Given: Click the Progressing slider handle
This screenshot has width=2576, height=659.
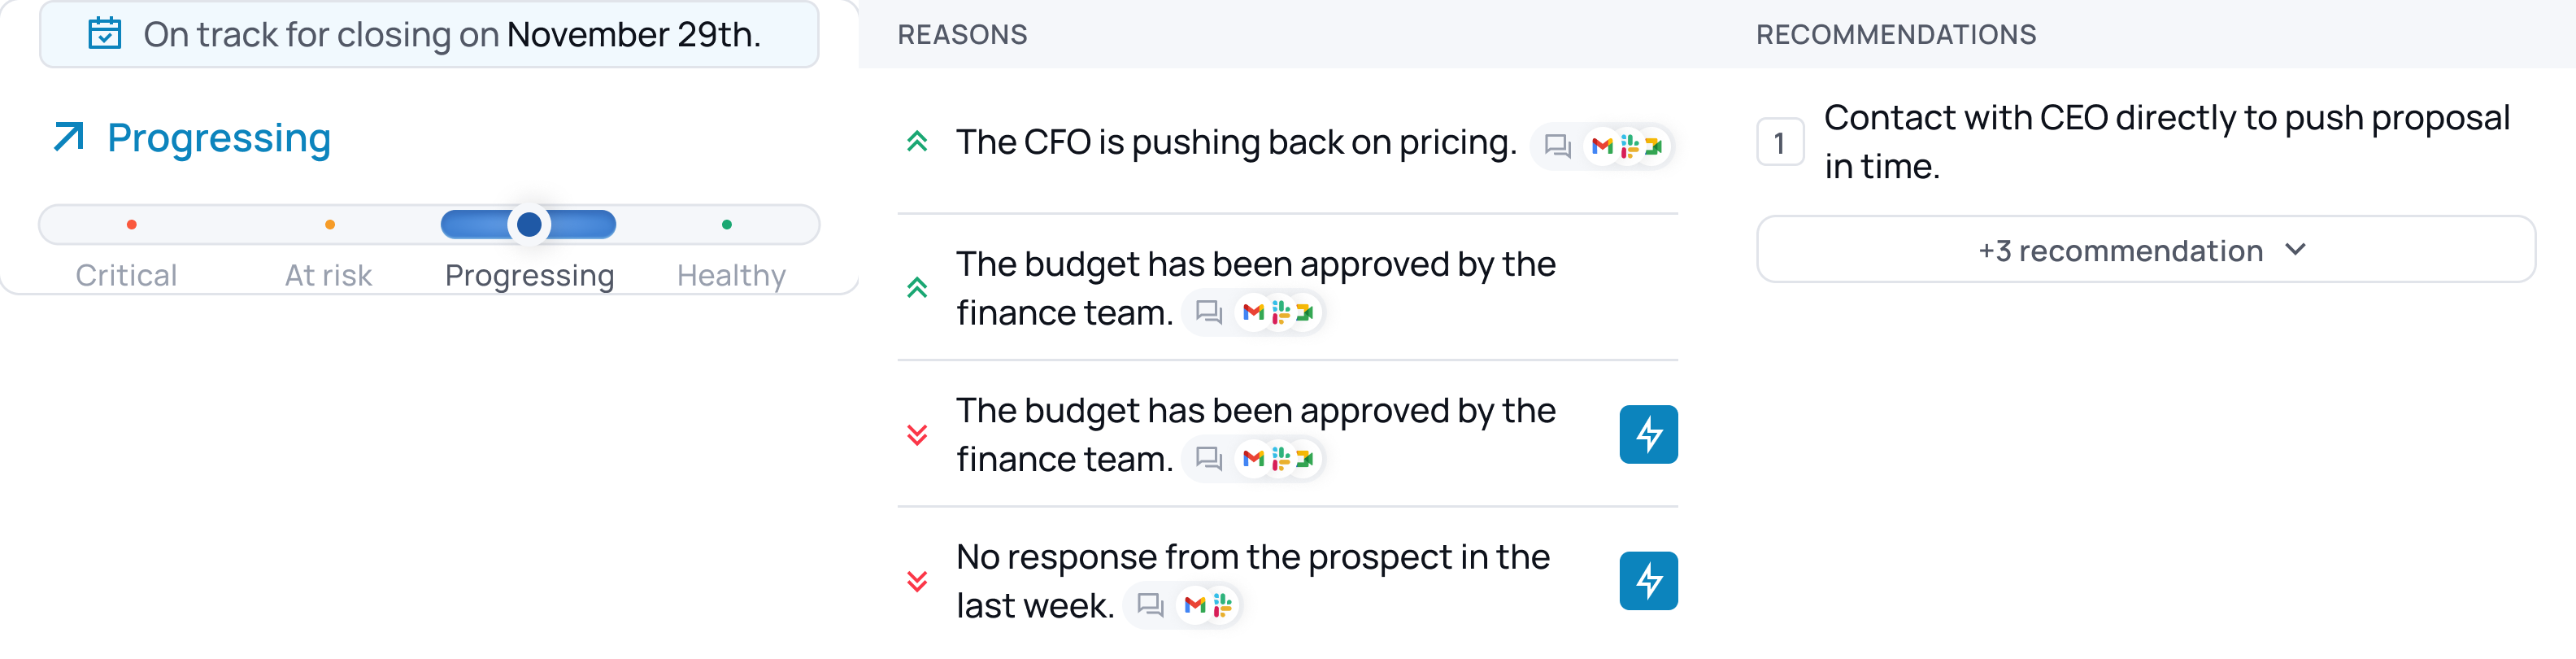Looking at the screenshot, I should (x=529, y=225).
